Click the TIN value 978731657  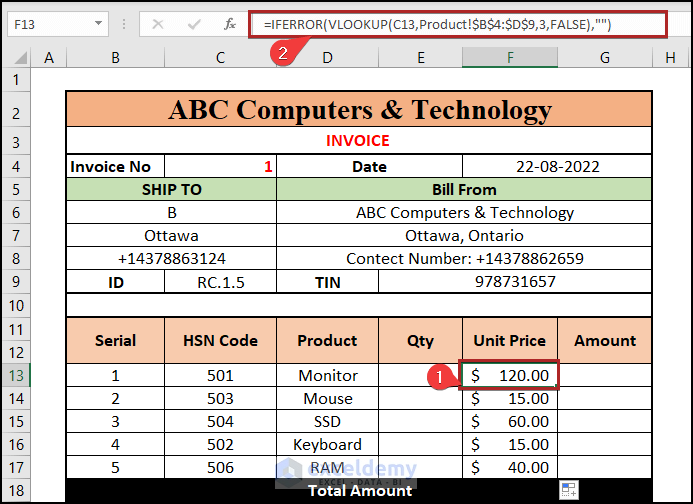[515, 282]
